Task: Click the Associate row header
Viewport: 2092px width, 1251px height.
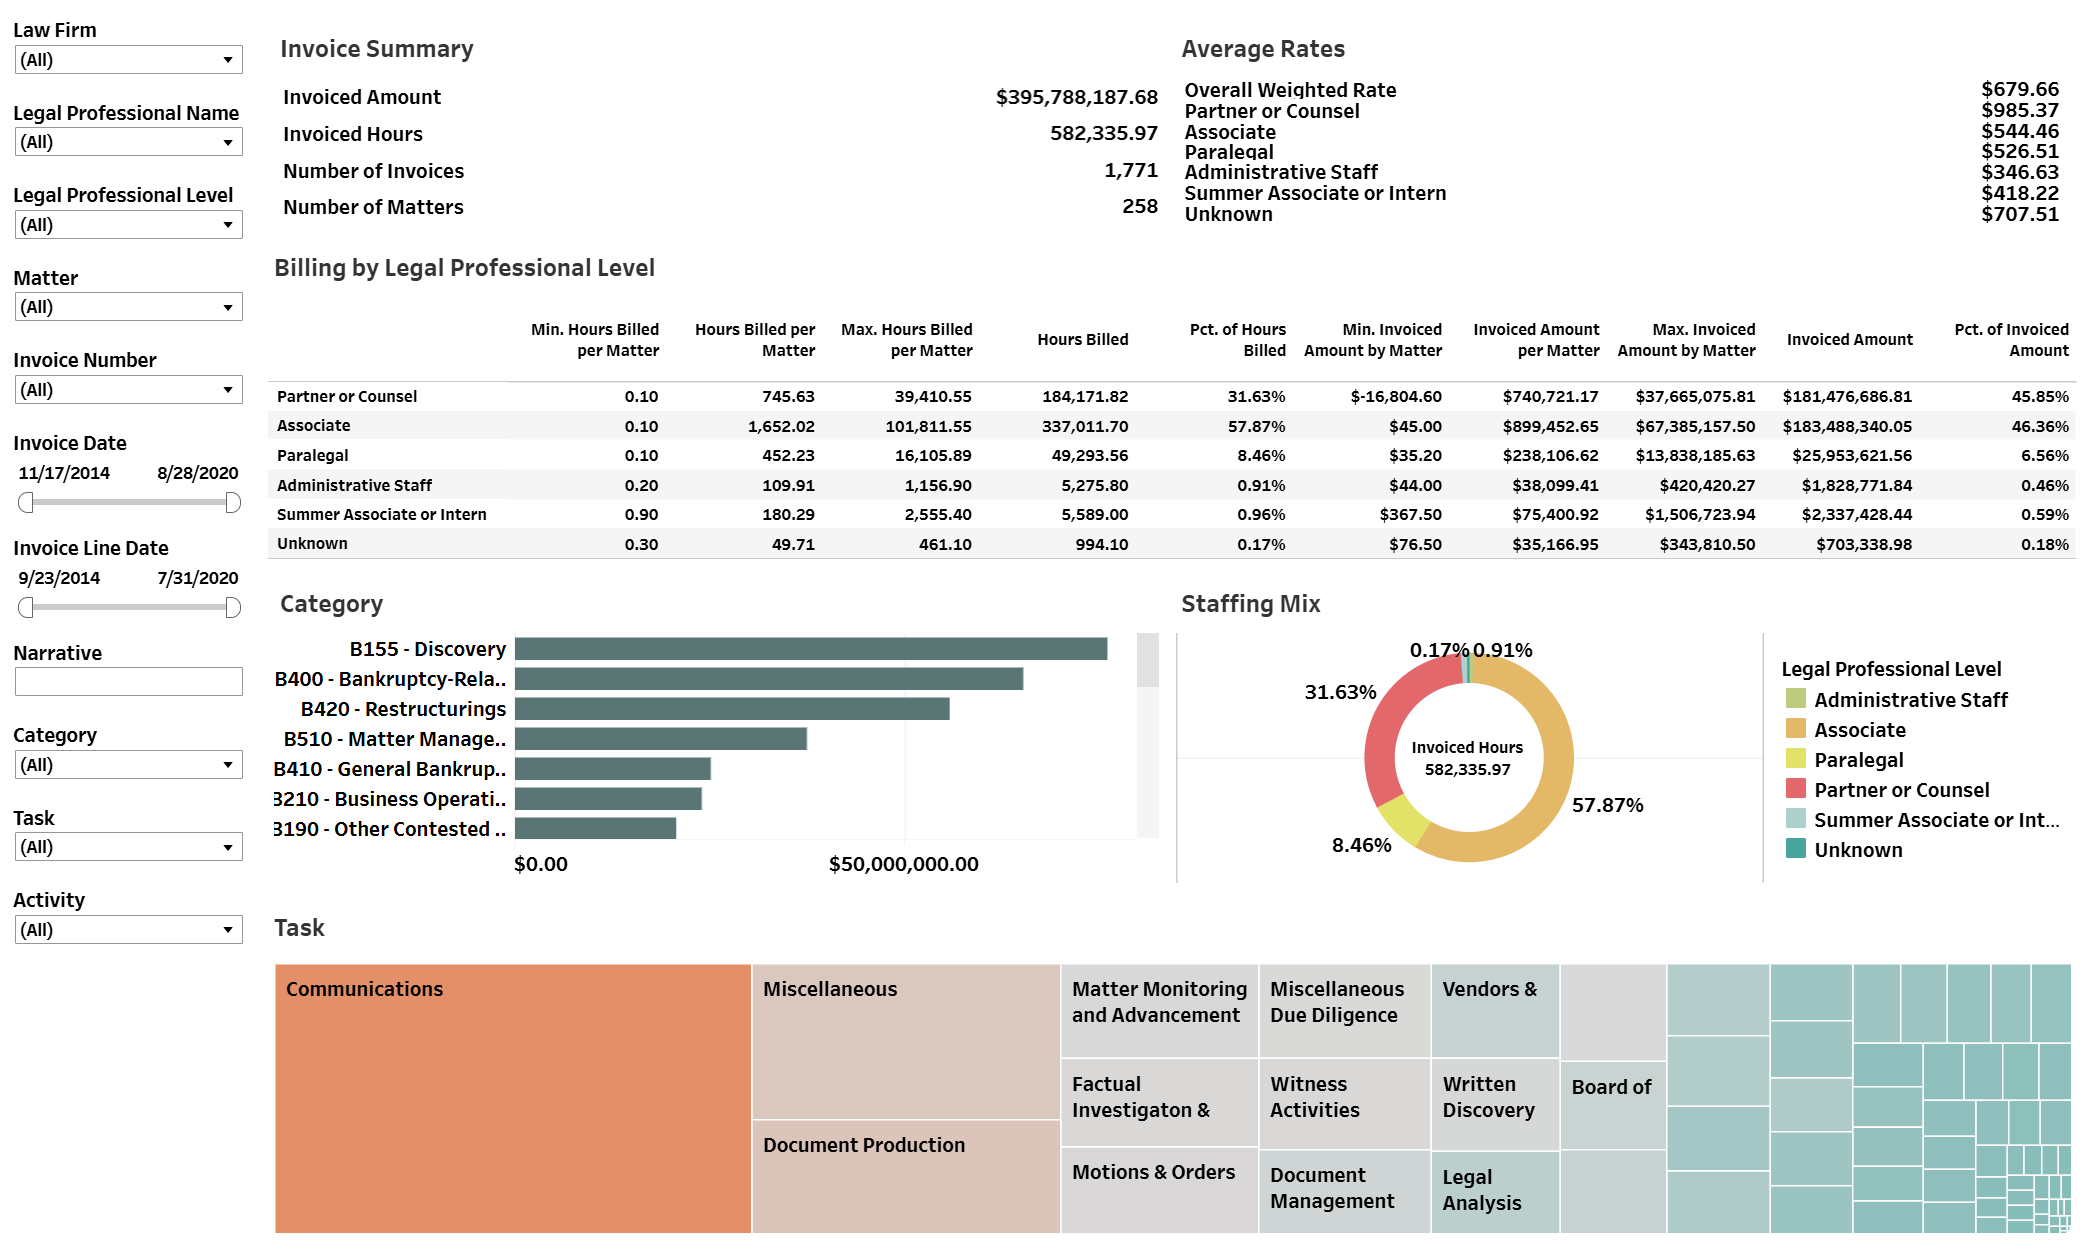Action: point(313,426)
